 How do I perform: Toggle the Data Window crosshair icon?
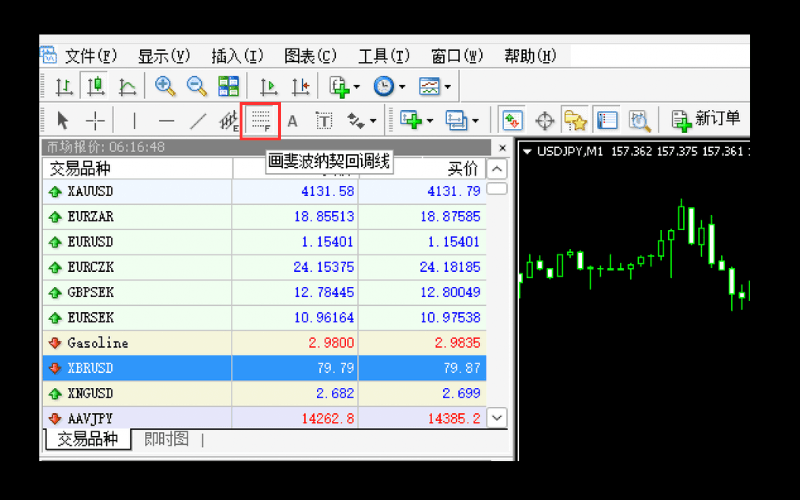coord(544,121)
